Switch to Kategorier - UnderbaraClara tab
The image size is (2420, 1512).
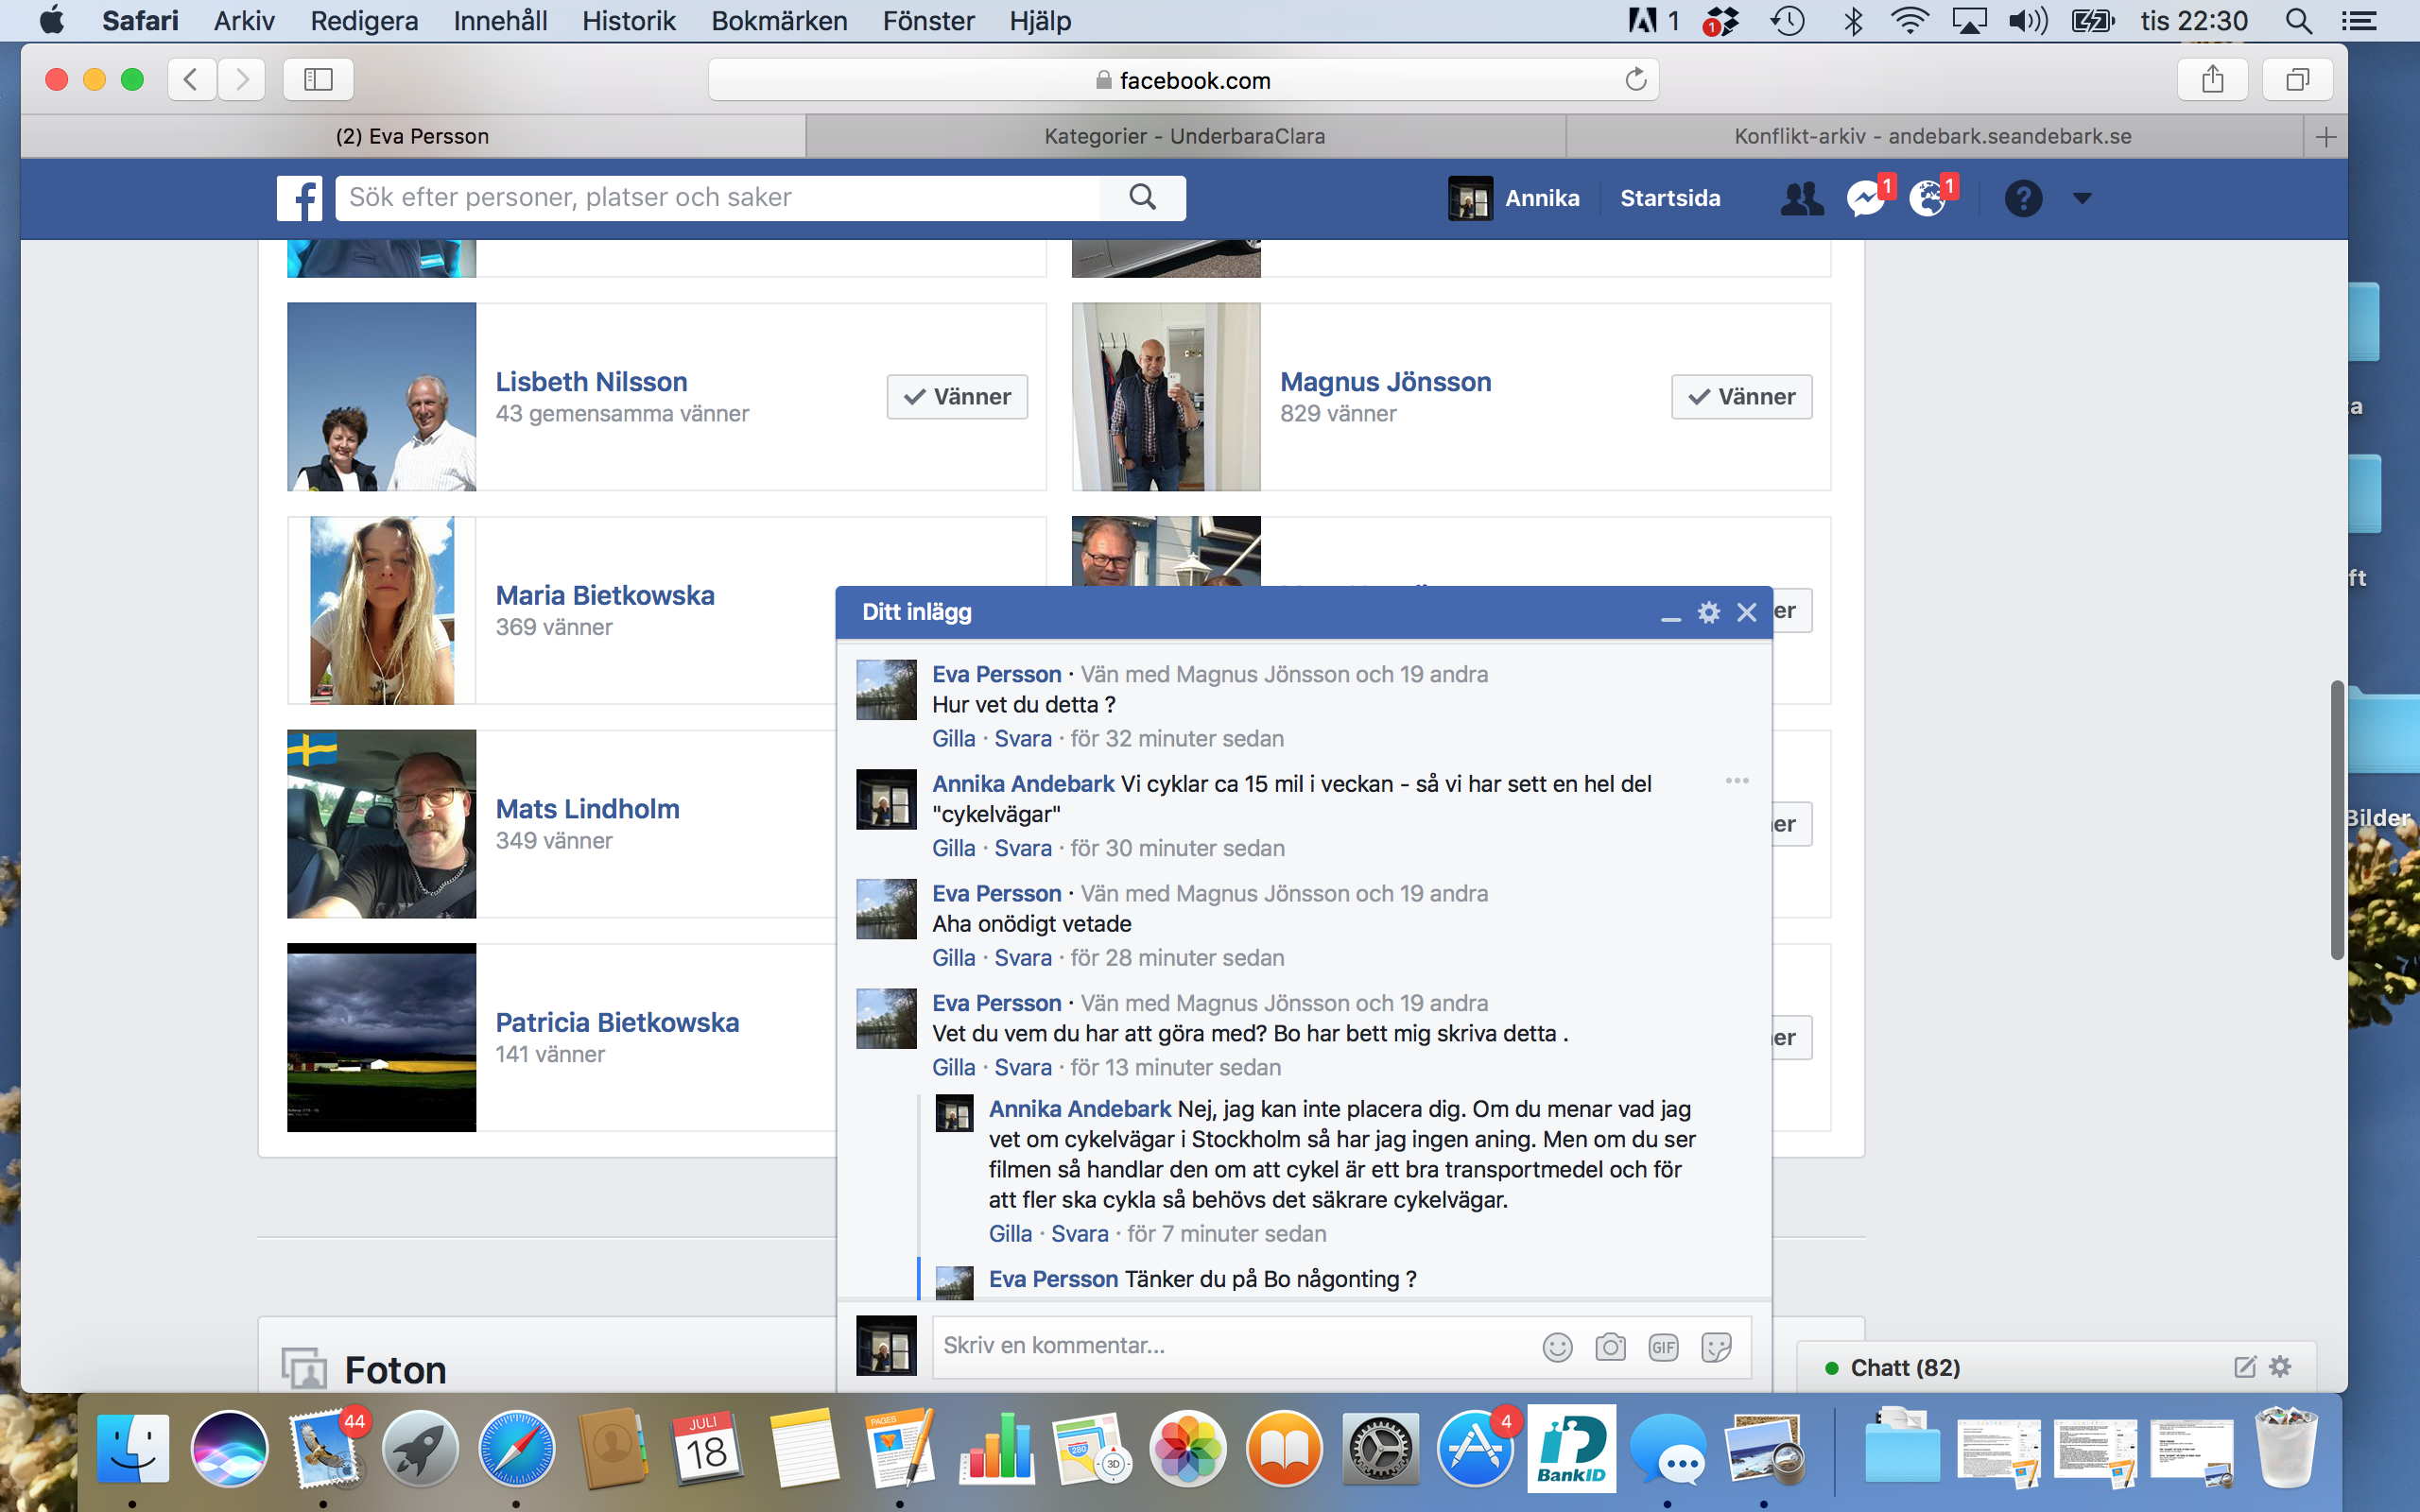pos(1185,137)
